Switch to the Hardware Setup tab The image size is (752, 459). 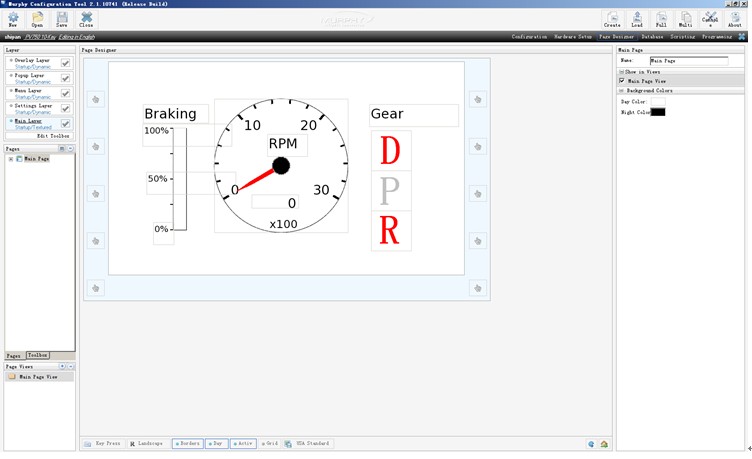tap(573, 36)
